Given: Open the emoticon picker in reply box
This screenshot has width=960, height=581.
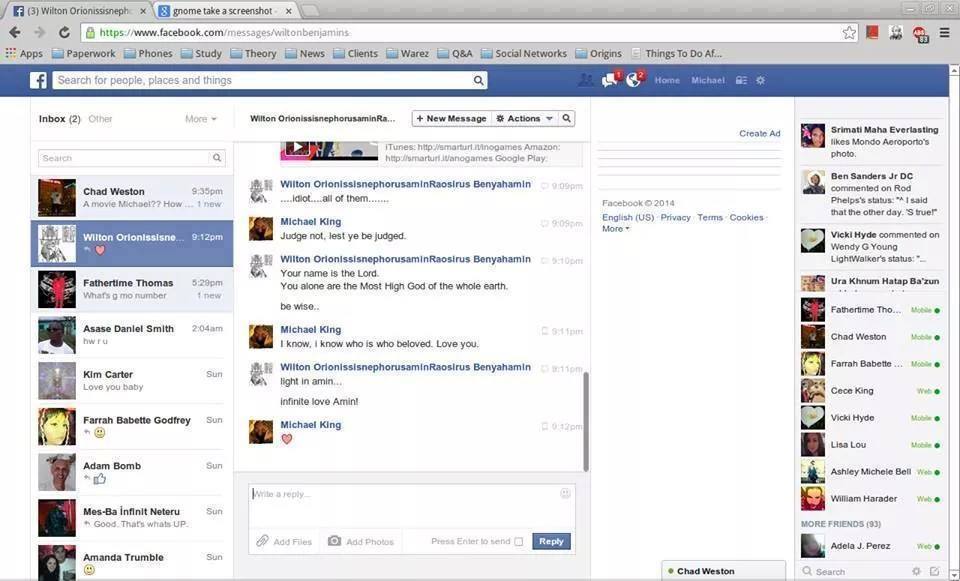Looking at the screenshot, I should [x=565, y=493].
